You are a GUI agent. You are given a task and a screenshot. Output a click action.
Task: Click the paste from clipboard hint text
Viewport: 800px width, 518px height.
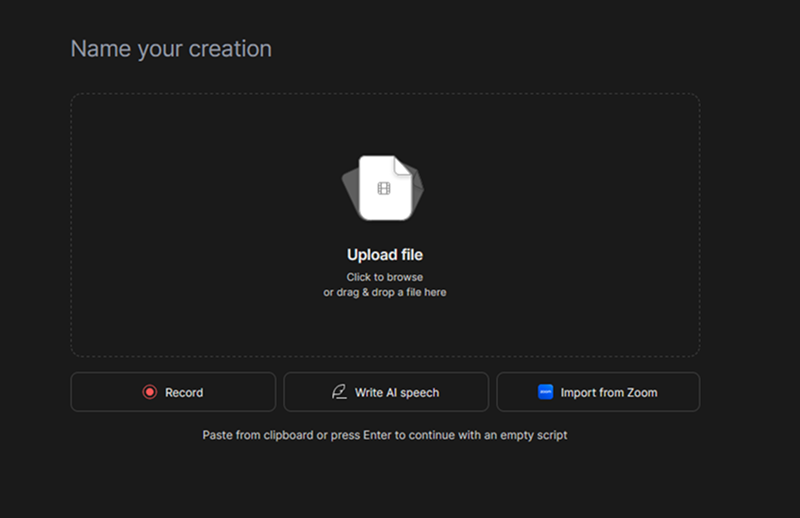click(385, 435)
